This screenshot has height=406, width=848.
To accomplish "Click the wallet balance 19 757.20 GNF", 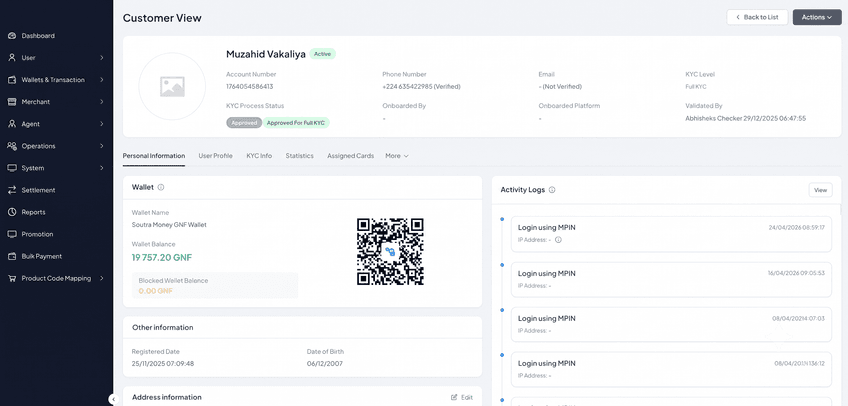I will click(x=162, y=257).
